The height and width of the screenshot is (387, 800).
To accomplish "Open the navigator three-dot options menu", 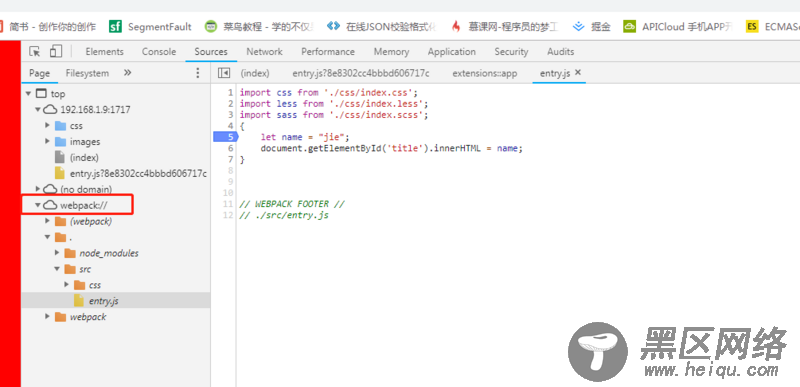I will (198, 73).
